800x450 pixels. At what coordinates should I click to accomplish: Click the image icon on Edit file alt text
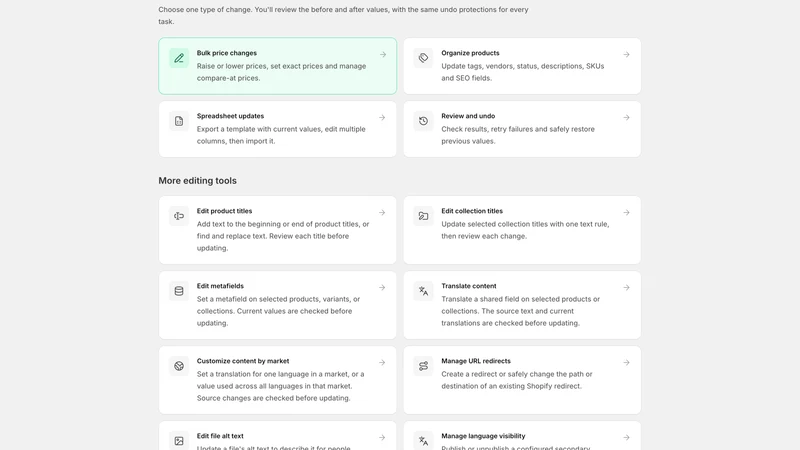(179, 441)
